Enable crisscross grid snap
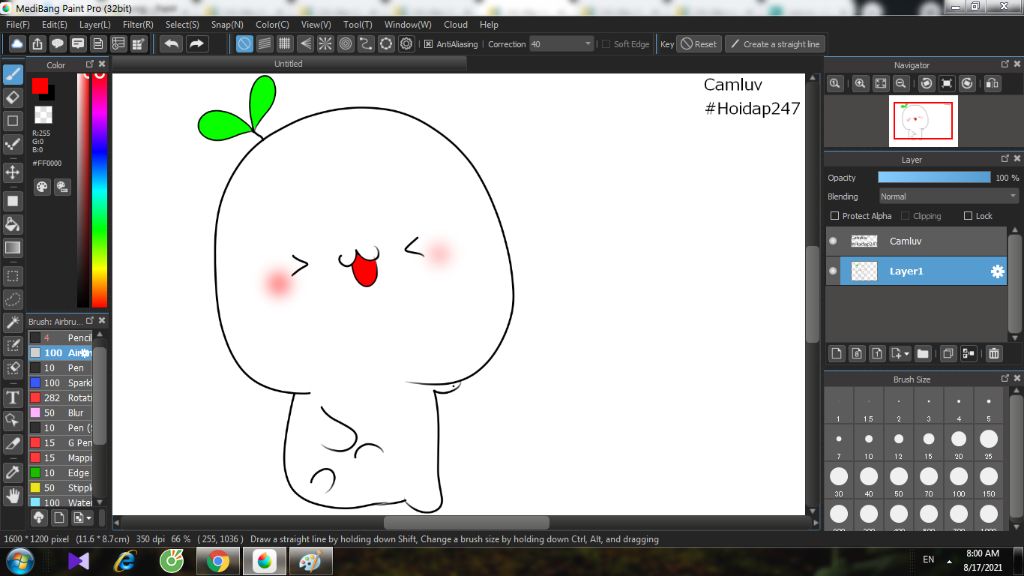The width and height of the screenshot is (1024, 576). pyautogui.click(x=285, y=44)
